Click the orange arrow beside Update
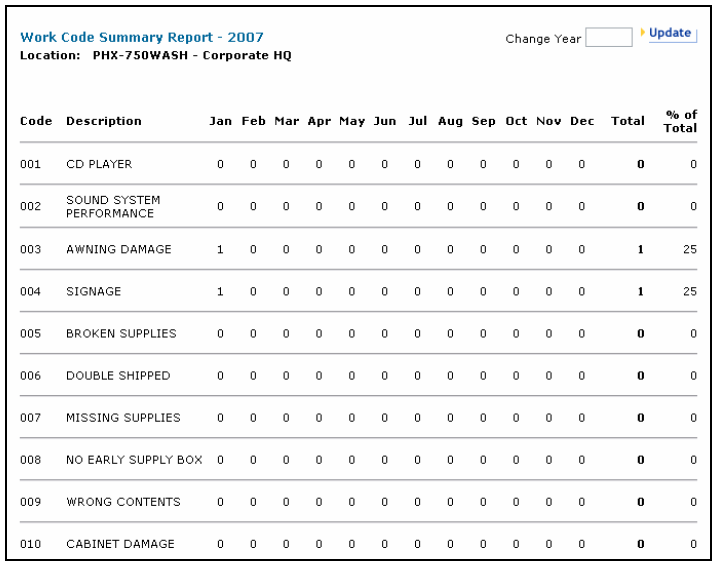The width and height of the screenshot is (718, 567). click(642, 33)
